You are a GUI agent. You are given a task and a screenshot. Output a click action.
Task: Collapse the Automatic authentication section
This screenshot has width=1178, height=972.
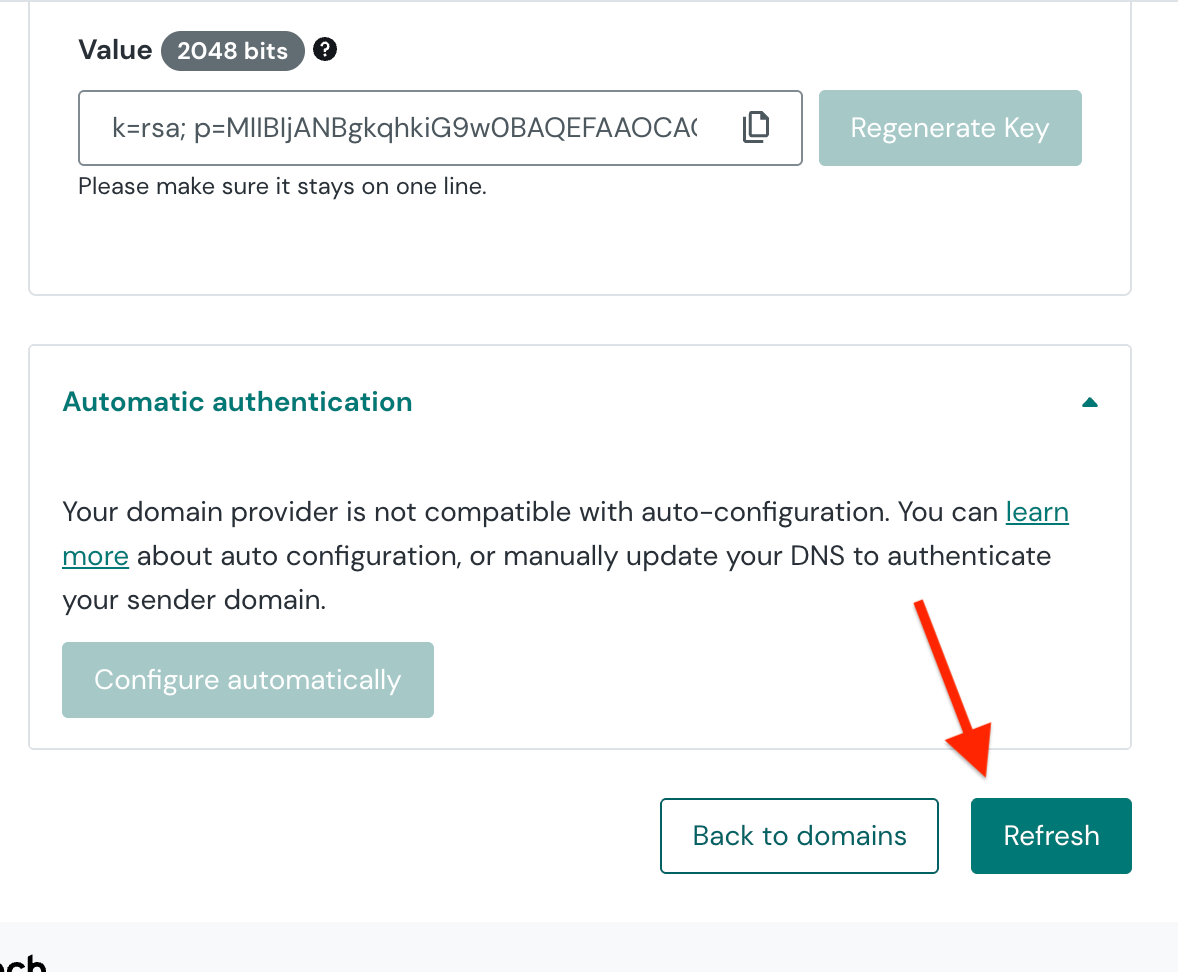point(1089,403)
